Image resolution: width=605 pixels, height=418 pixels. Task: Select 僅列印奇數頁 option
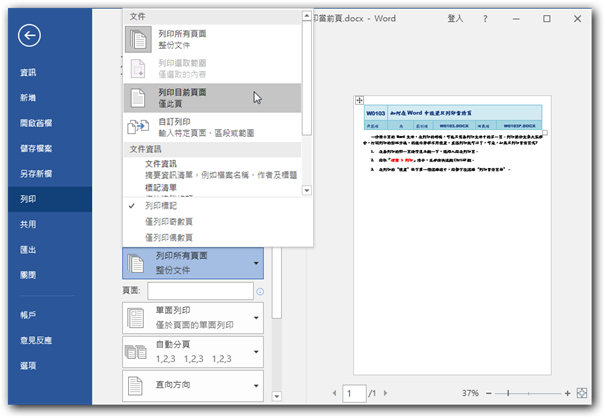[169, 222]
